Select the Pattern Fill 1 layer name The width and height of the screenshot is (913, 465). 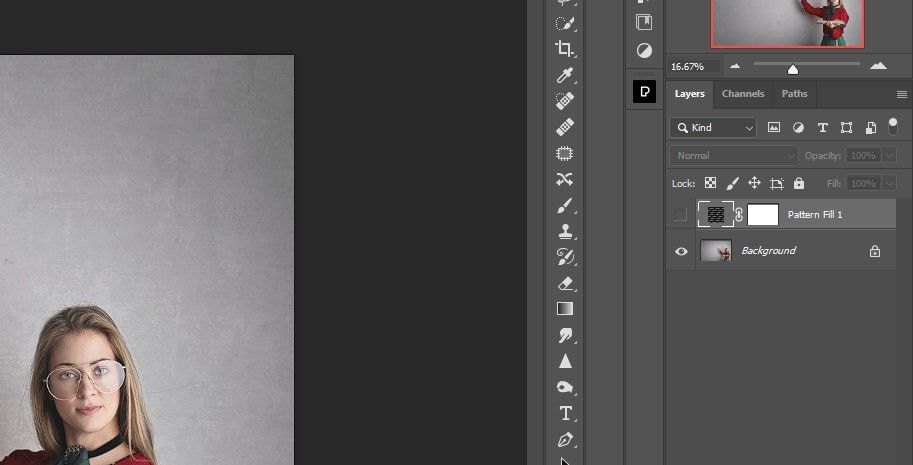pyautogui.click(x=815, y=215)
